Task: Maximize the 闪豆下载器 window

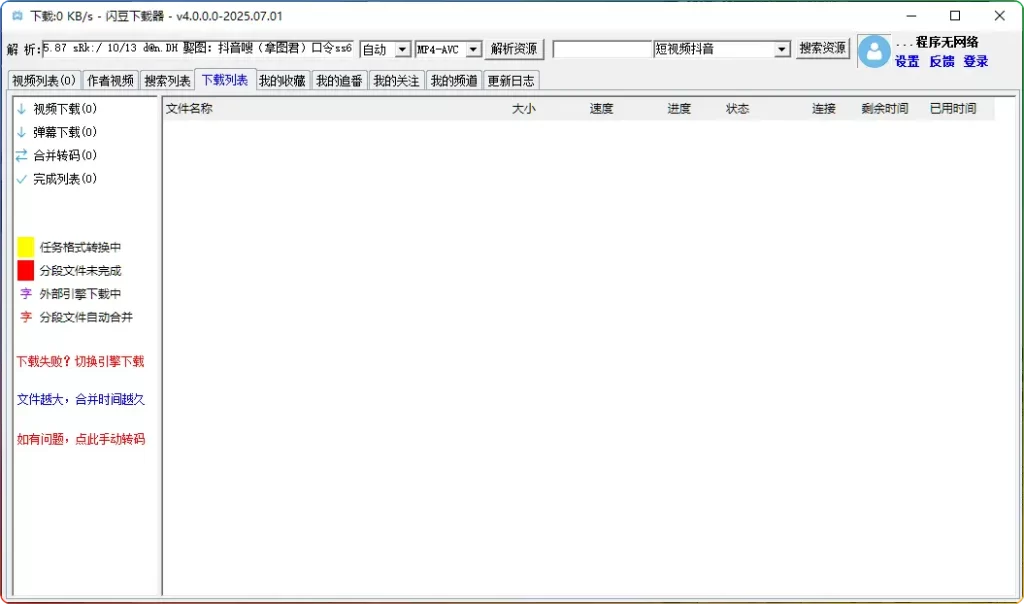Action: tap(955, 16)
